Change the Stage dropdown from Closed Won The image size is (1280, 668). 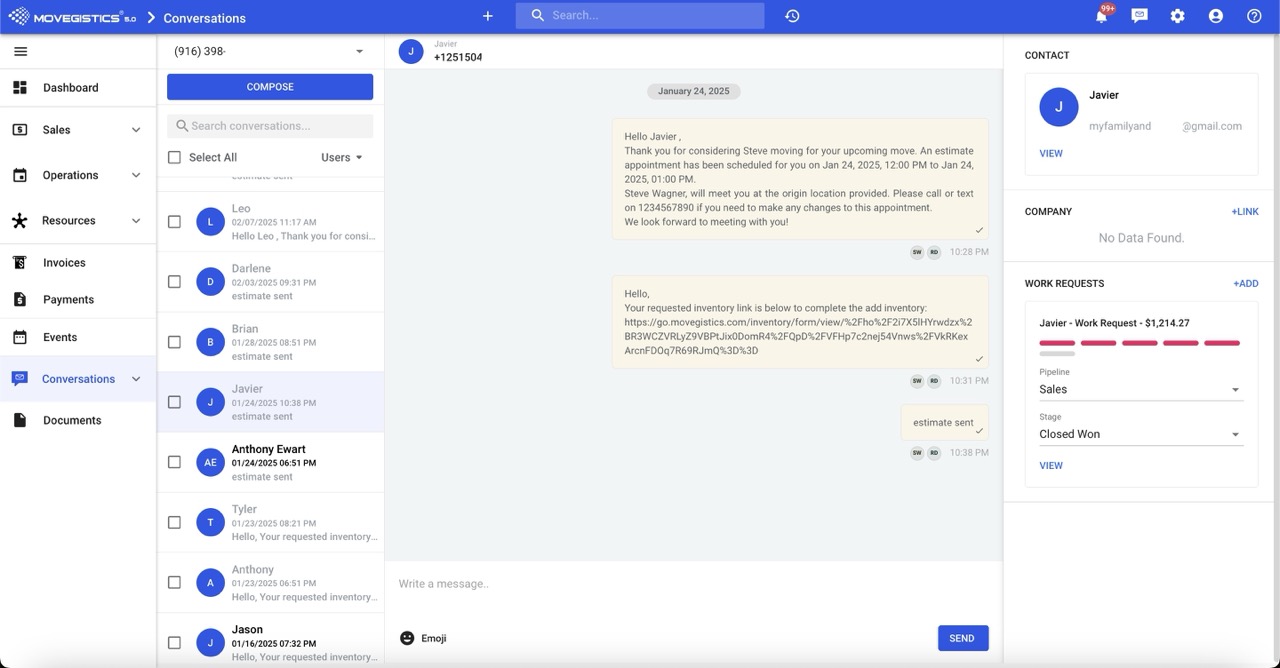(1140, 435)
